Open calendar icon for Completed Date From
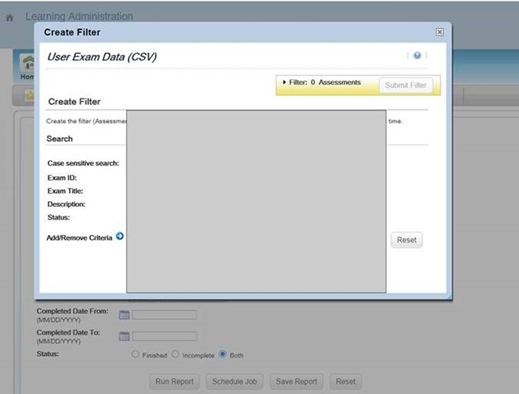Image resolution: width=519 pixels, height=394 pixels. click(124, 315)
